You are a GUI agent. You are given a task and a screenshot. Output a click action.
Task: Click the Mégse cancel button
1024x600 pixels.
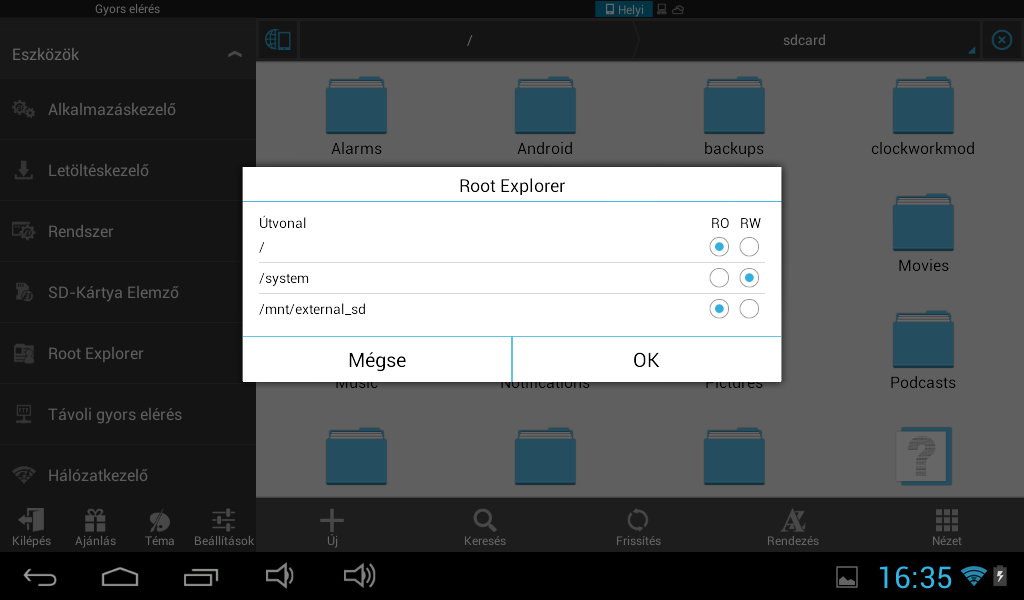(x=377, y=360)
